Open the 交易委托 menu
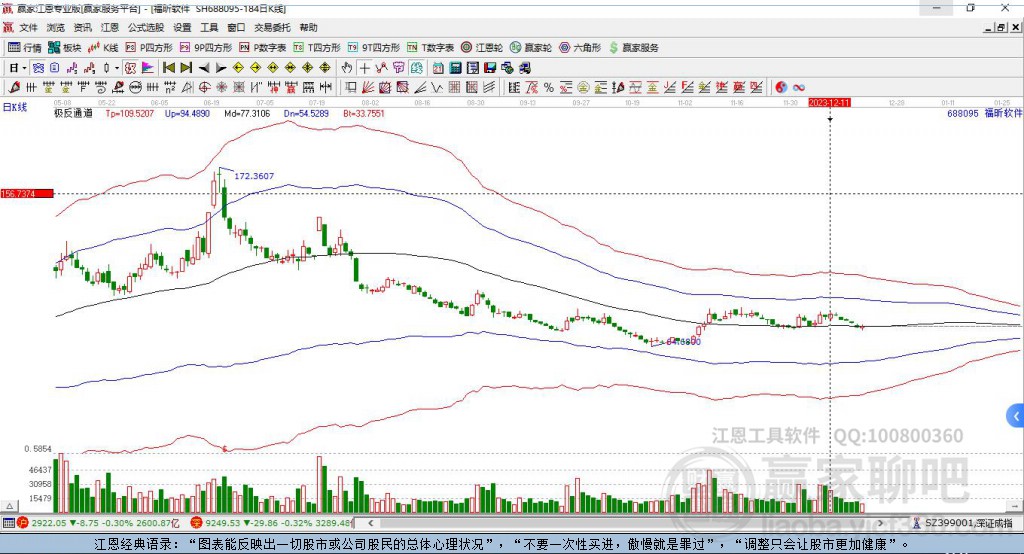Viewport: 1024px width, 554px height. click(x=272, y=27)
